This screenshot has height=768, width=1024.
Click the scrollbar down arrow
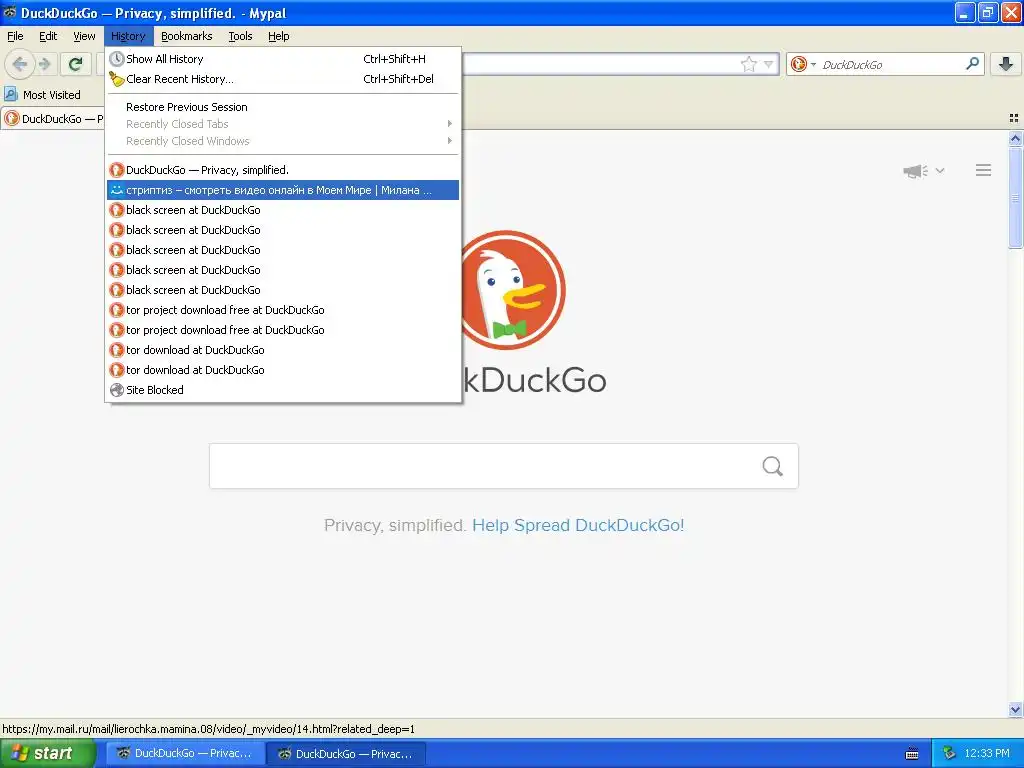pos(1015,710)
